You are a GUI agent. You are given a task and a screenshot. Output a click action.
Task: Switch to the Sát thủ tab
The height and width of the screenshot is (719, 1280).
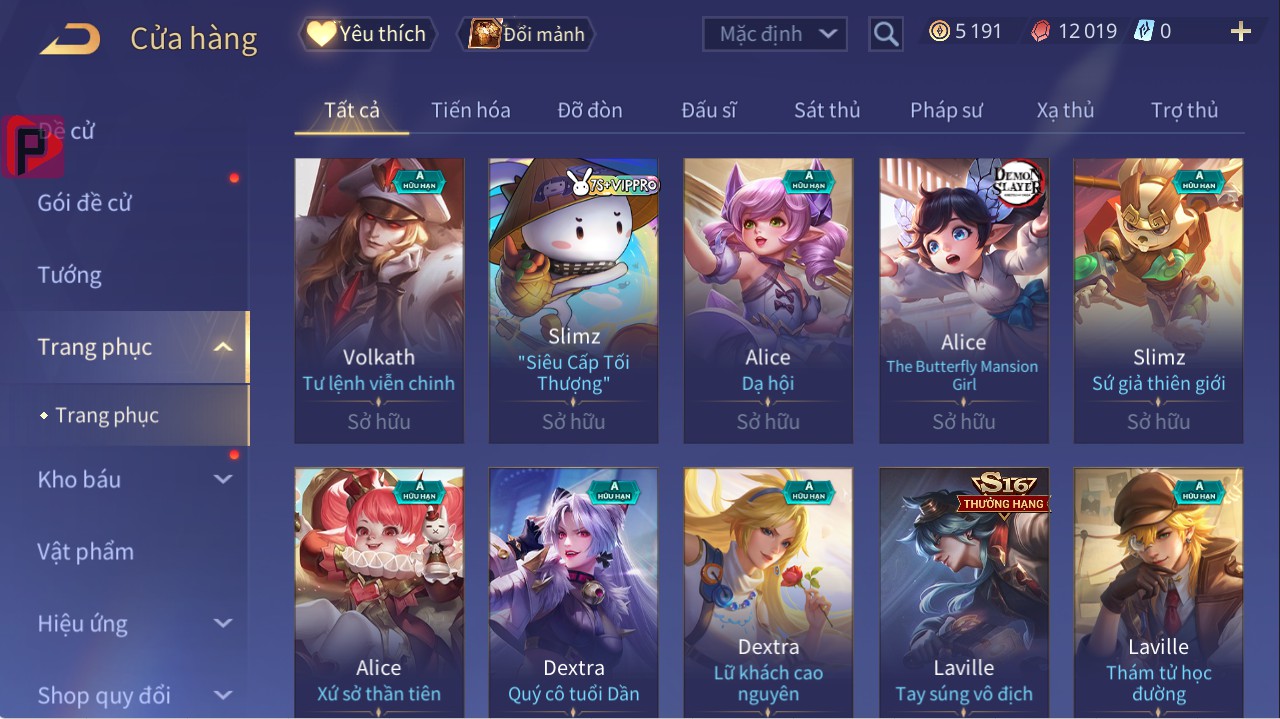pos(827,110)
